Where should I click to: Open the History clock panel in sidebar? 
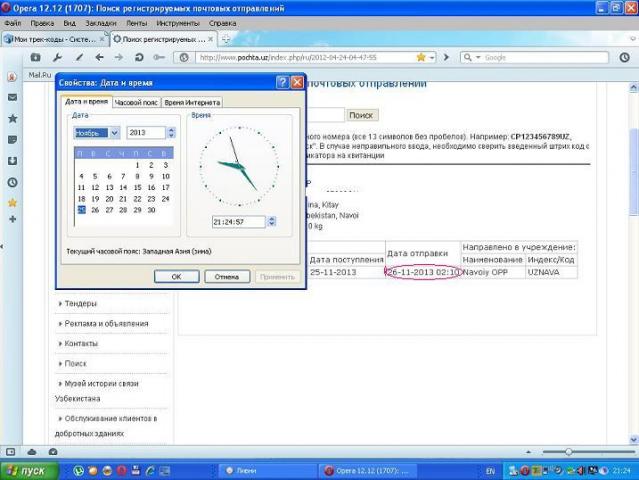click(x=12, y=182)
